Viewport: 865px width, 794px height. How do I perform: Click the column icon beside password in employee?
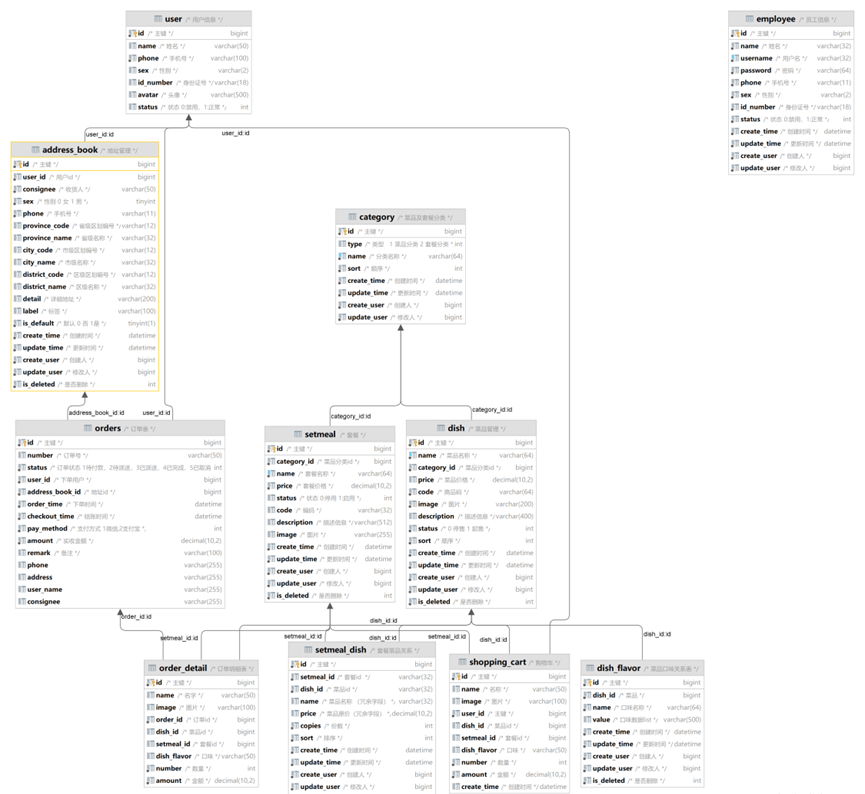(x=735, y=71)
